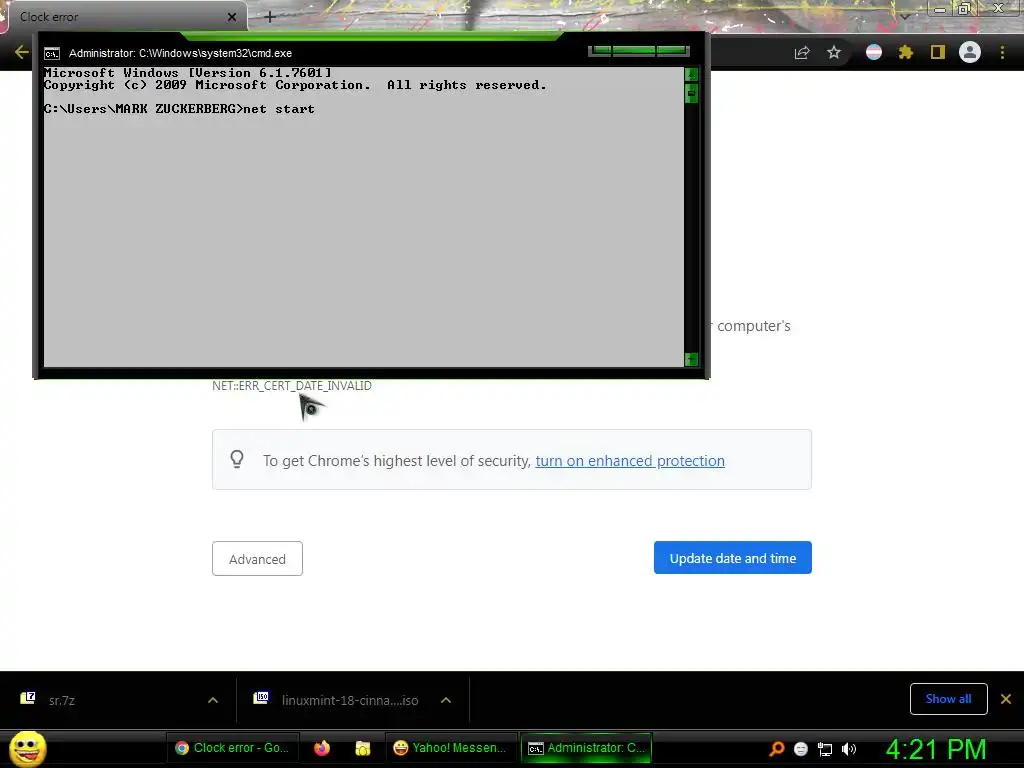This screenshot has height=768, width=1024.
Task: Switch to Administrator cmd taskbar button
Action: 586,748
